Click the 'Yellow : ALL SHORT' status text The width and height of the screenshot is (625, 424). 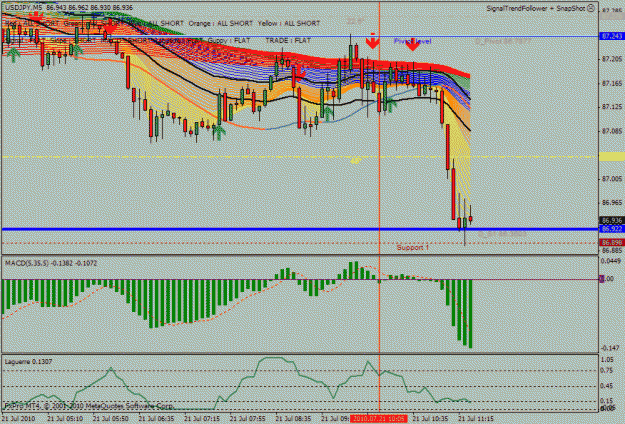(x=289, y=24)
